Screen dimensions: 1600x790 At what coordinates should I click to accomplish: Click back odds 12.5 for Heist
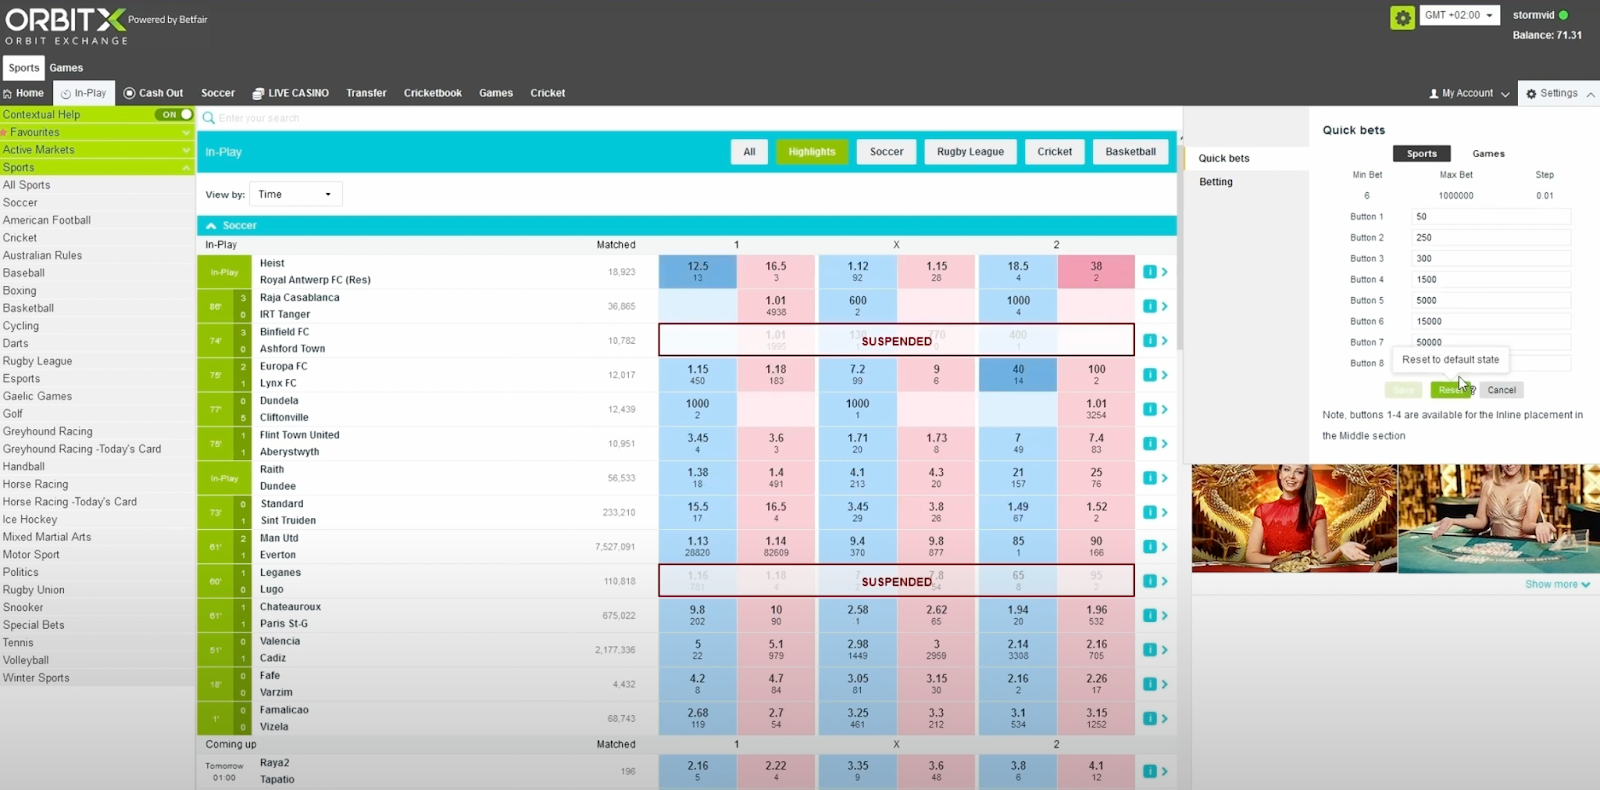click(697, 271)
